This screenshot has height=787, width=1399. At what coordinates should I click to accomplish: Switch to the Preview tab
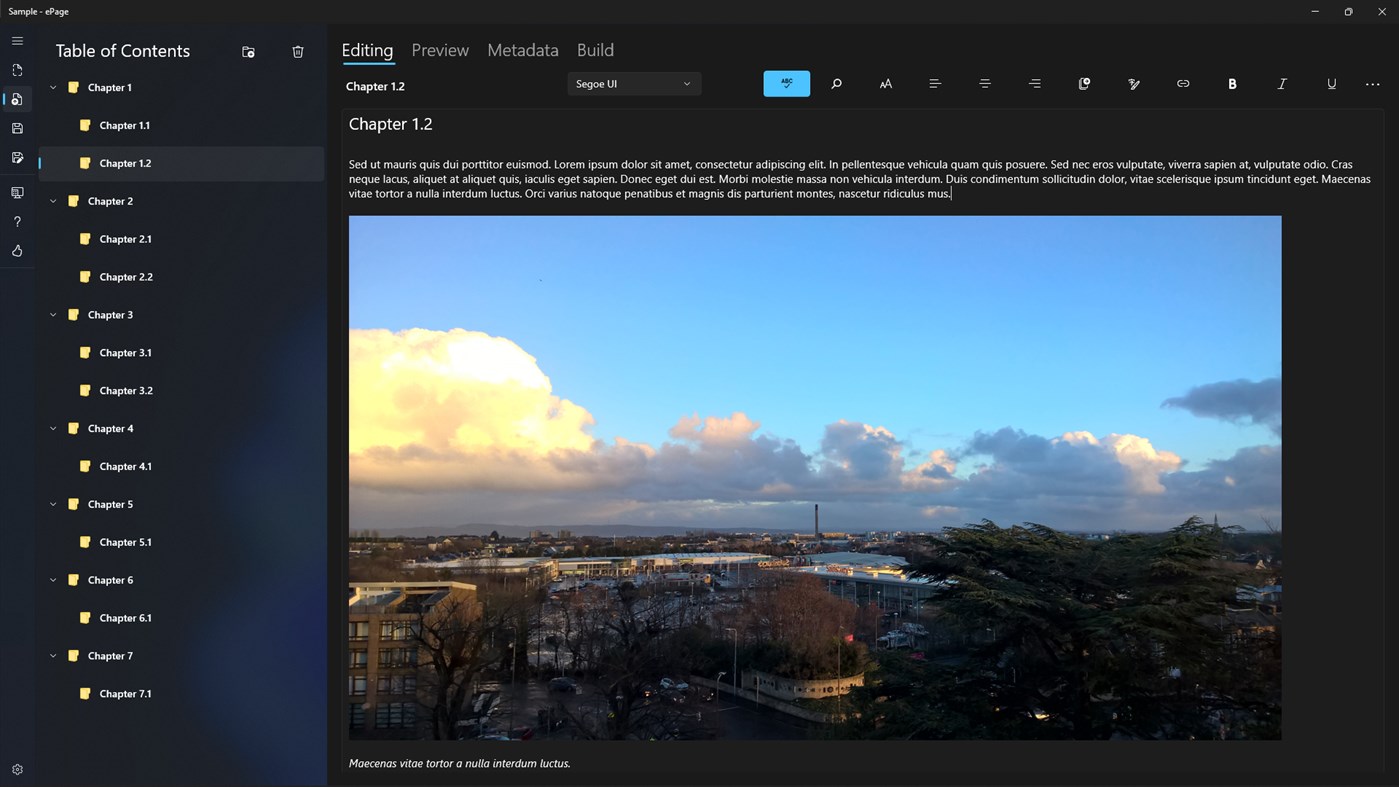(x=439, y=50)
